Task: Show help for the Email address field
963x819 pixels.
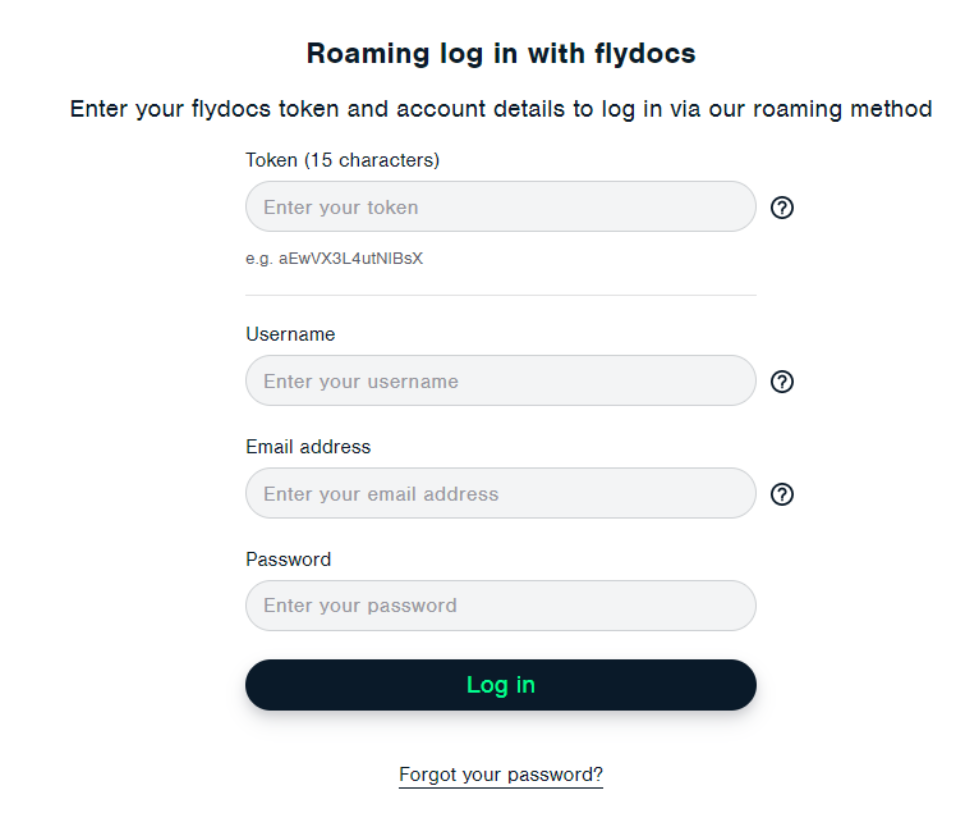Action: pyautogui.click(x=783, y=494)
